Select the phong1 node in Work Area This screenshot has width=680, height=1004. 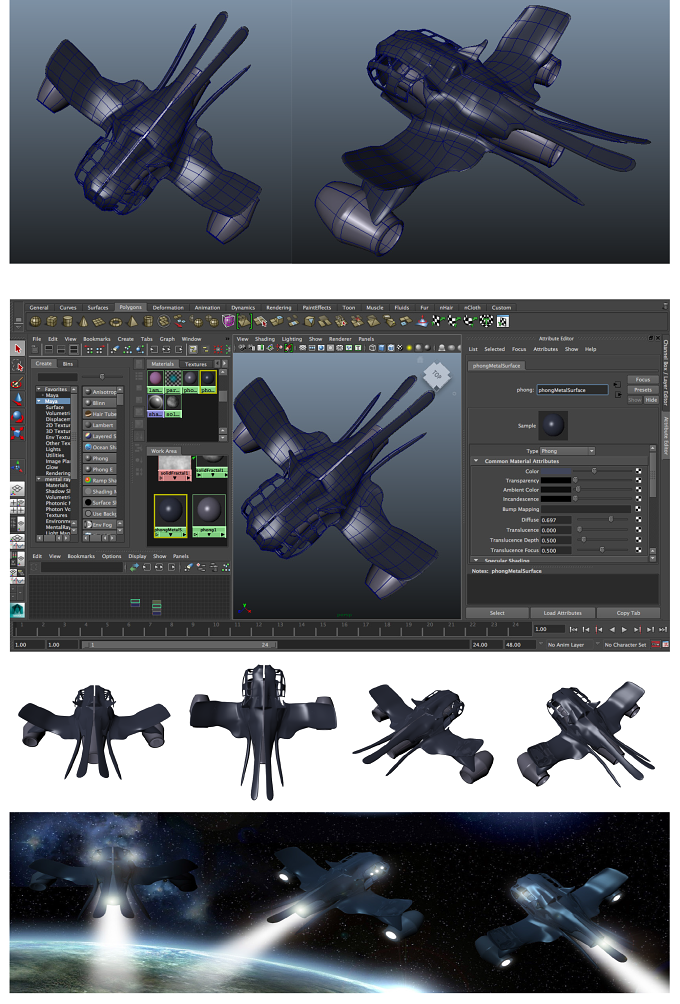209,516
